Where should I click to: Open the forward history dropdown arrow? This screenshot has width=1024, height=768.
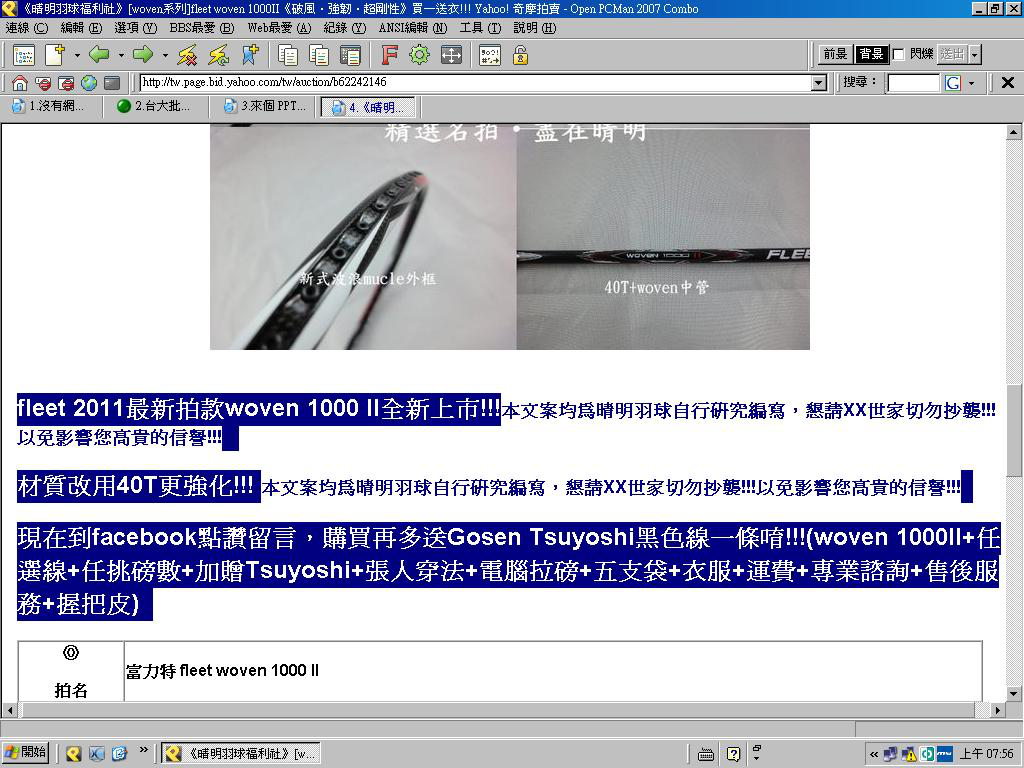(165, 55)
